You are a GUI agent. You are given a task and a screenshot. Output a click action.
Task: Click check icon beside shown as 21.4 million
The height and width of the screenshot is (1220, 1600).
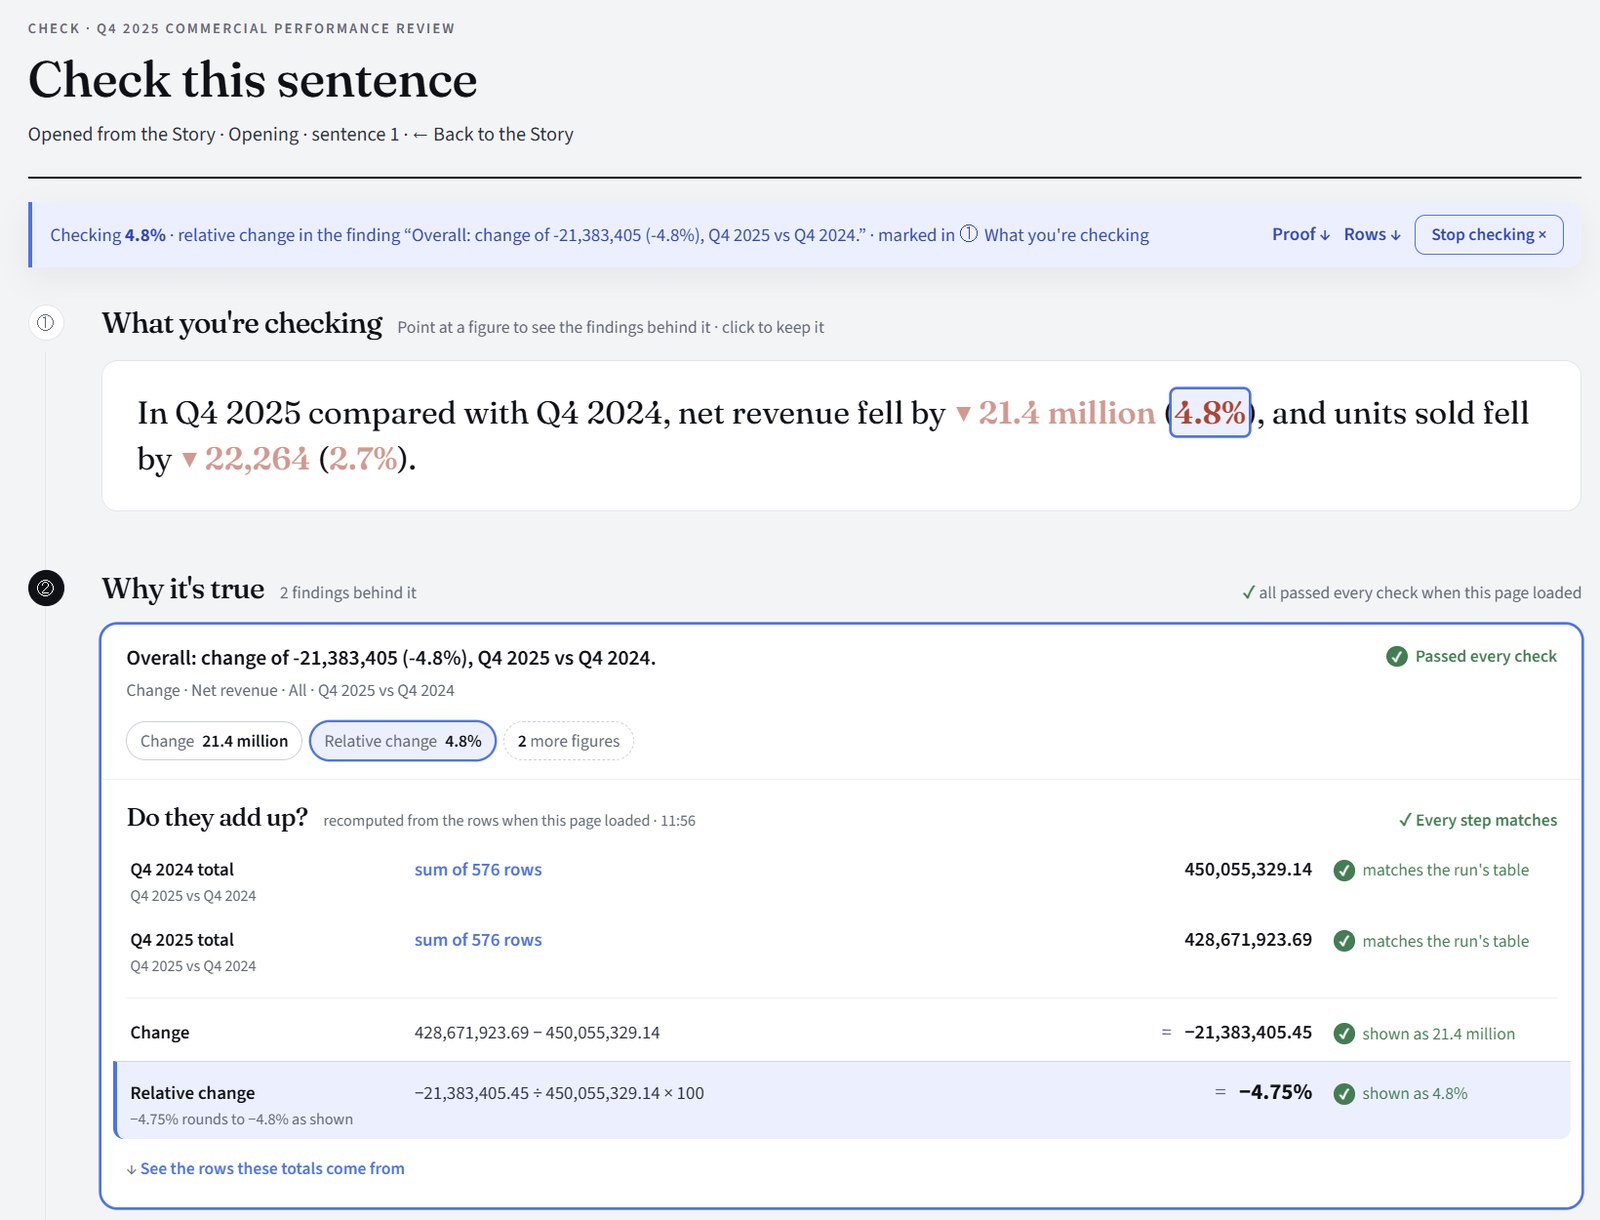pyautogui.click(x=1344, y=1034)
